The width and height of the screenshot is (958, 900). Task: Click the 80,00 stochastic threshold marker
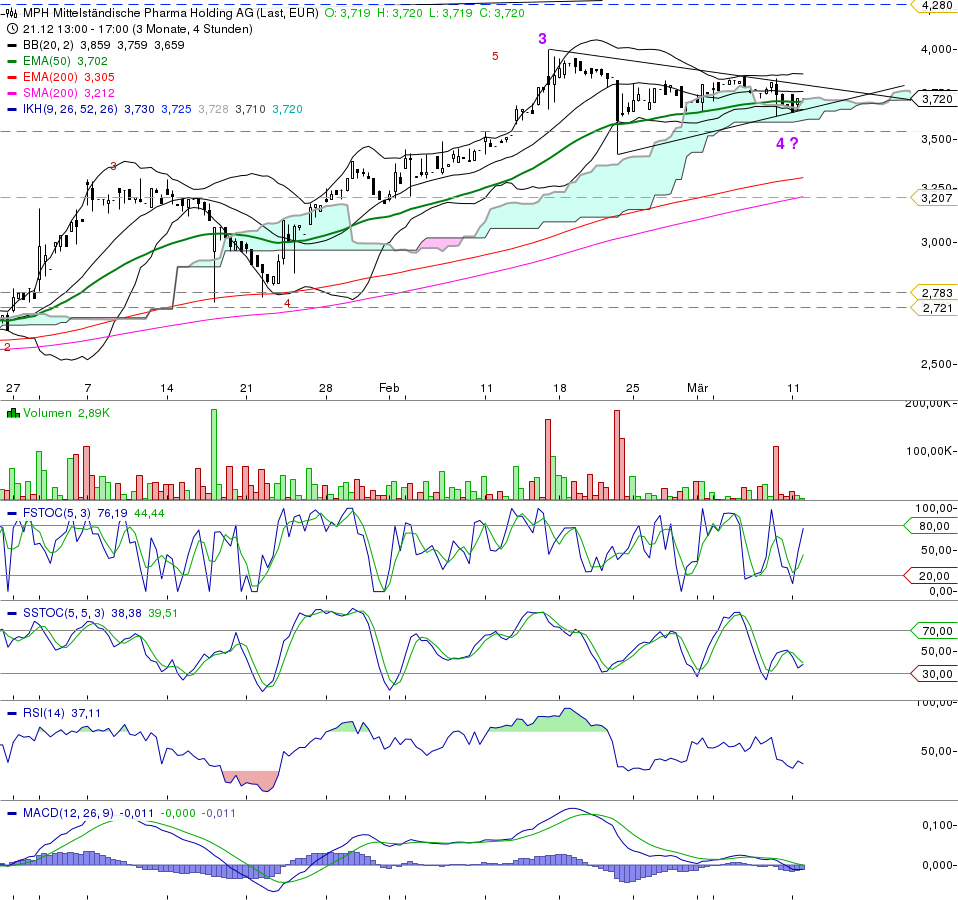pos(932,524)
